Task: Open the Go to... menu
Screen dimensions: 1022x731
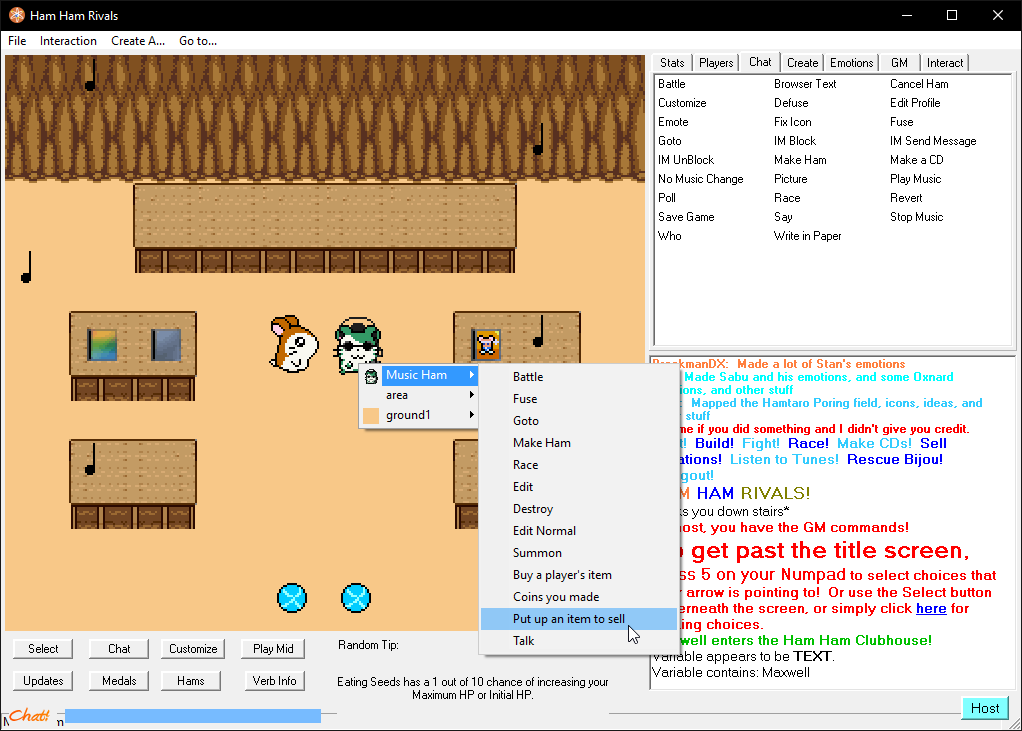Action: point(198,40)
